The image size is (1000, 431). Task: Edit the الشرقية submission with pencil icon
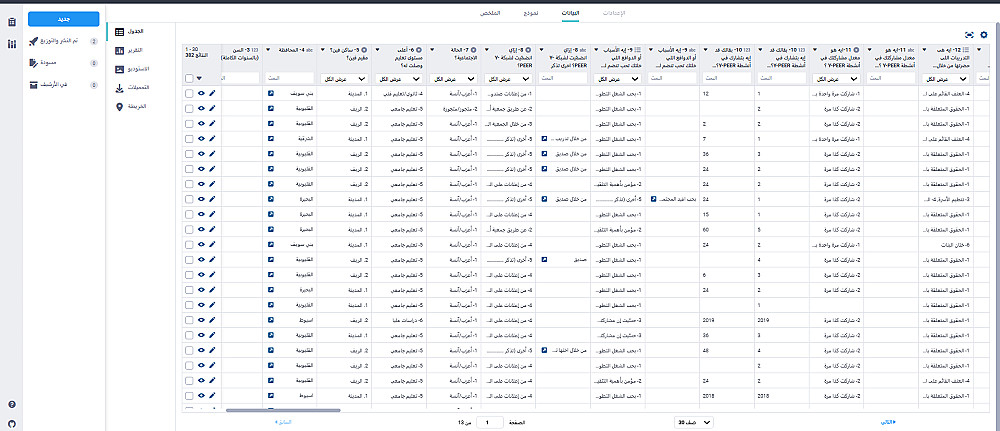tap(212, 138)
